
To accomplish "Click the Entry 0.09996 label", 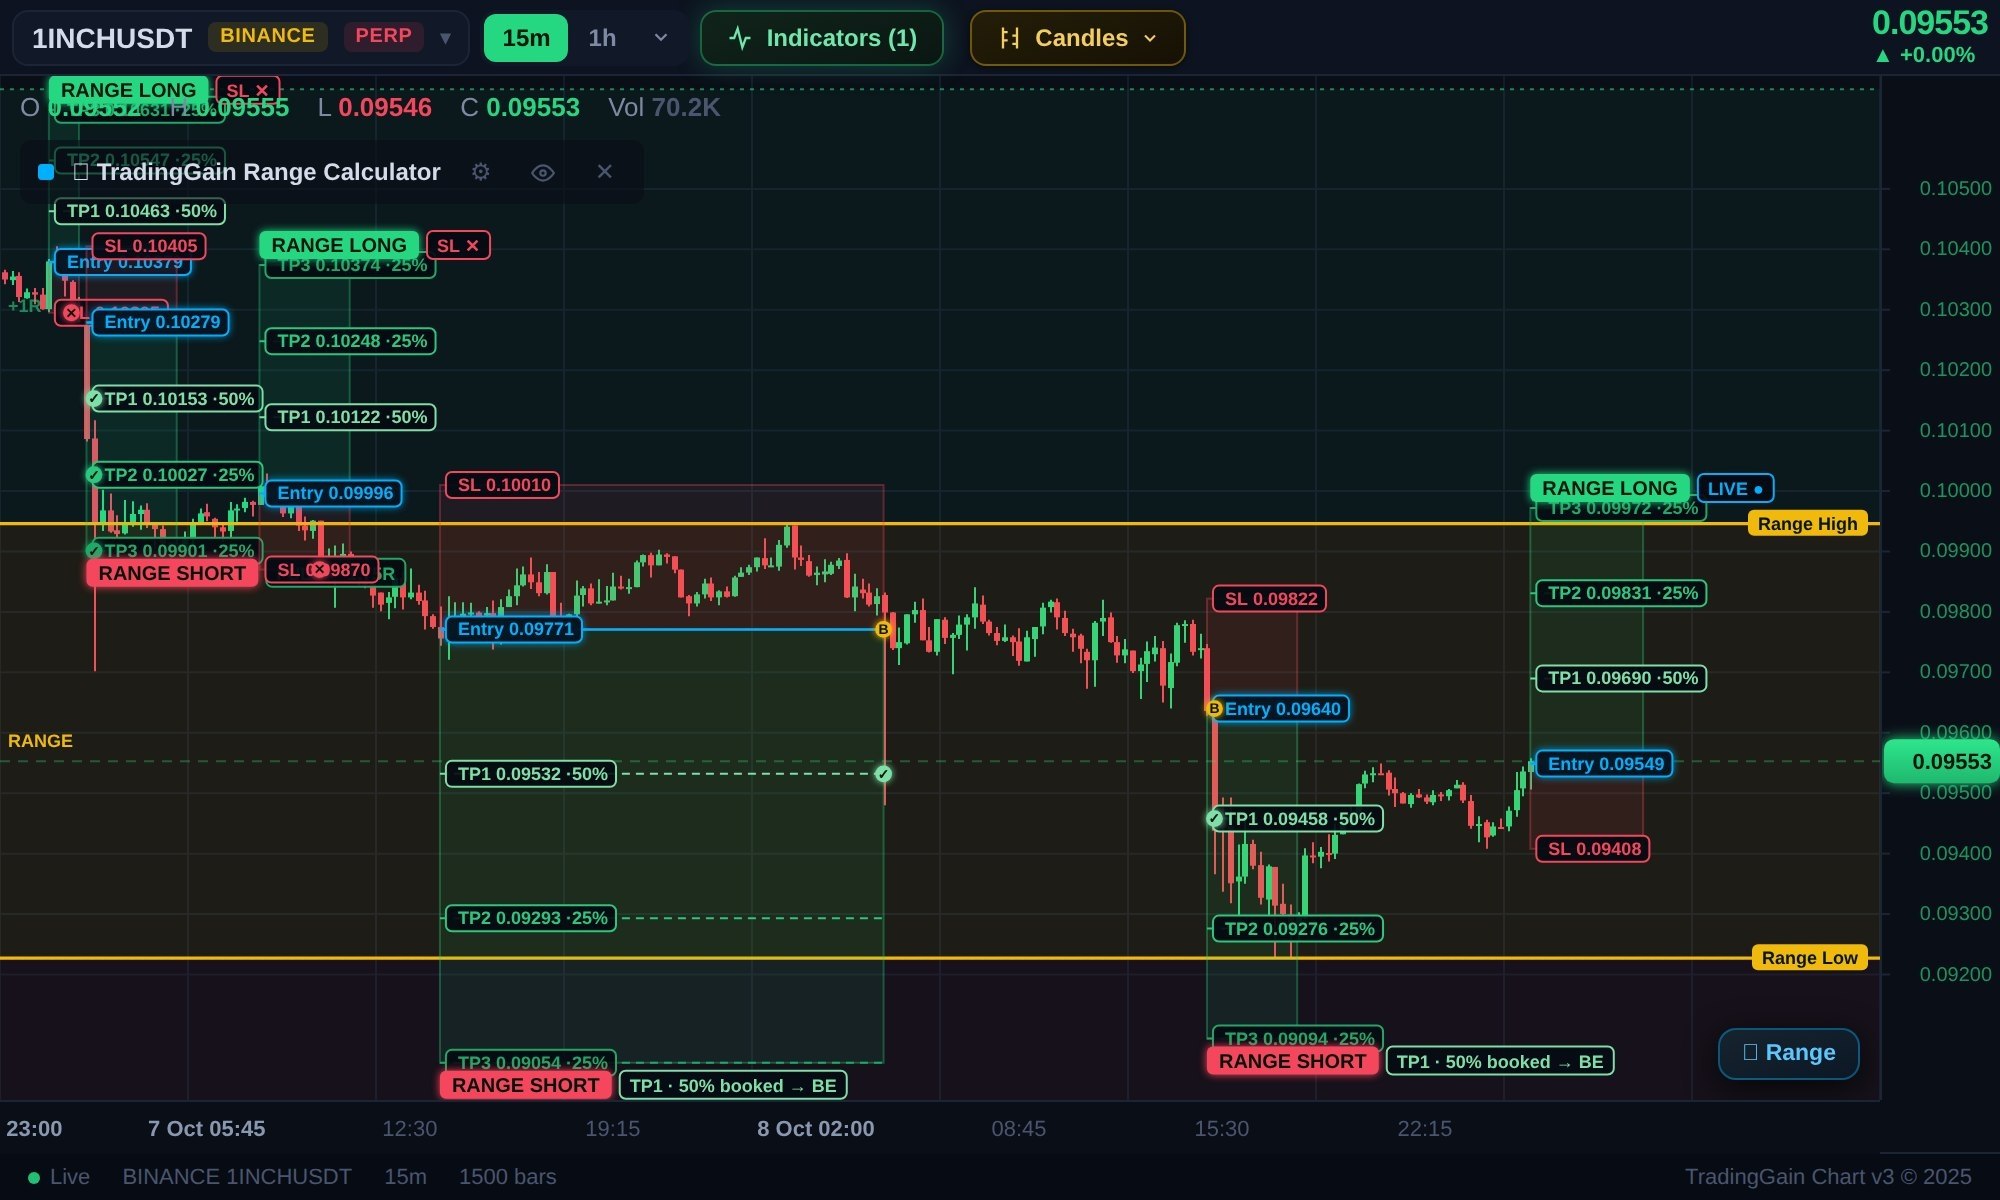I will (x=334, y=493).
